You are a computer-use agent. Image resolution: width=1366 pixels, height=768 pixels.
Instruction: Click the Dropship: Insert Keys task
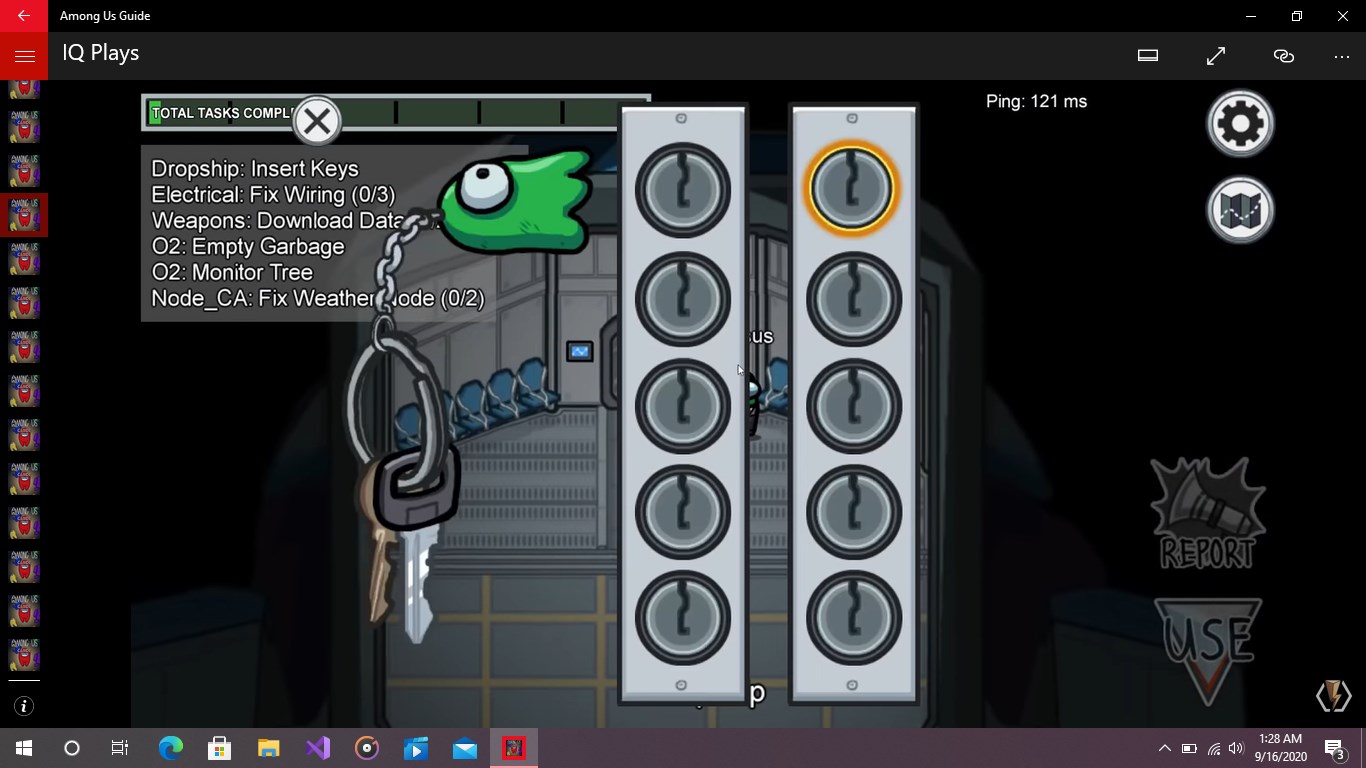[255, 169]
